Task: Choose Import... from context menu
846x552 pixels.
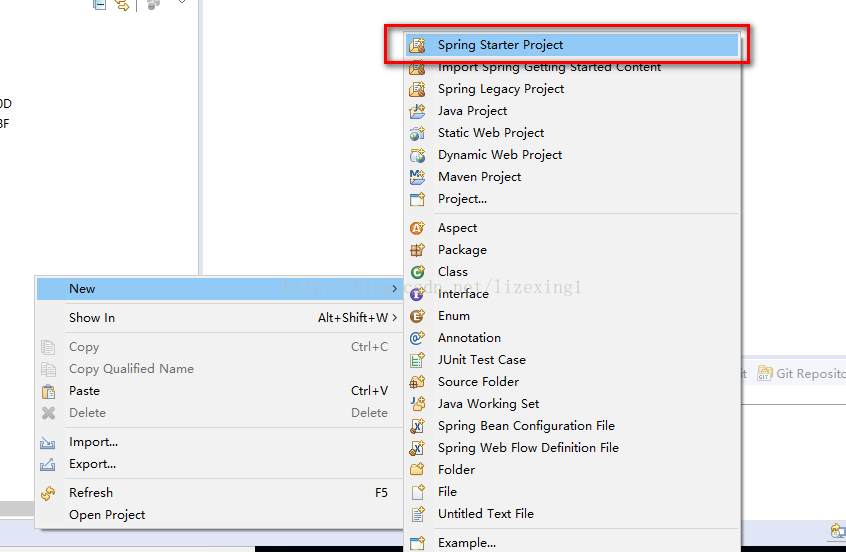Action: tap(220, 442)
